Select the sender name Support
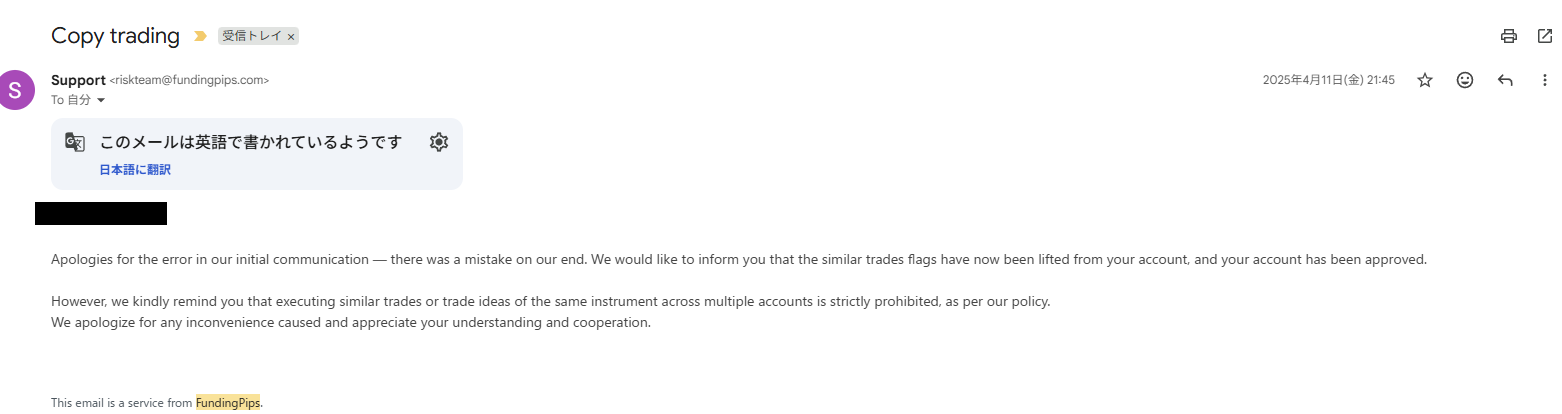This screenshot has height=414, width=1562. tap(78, 80)
